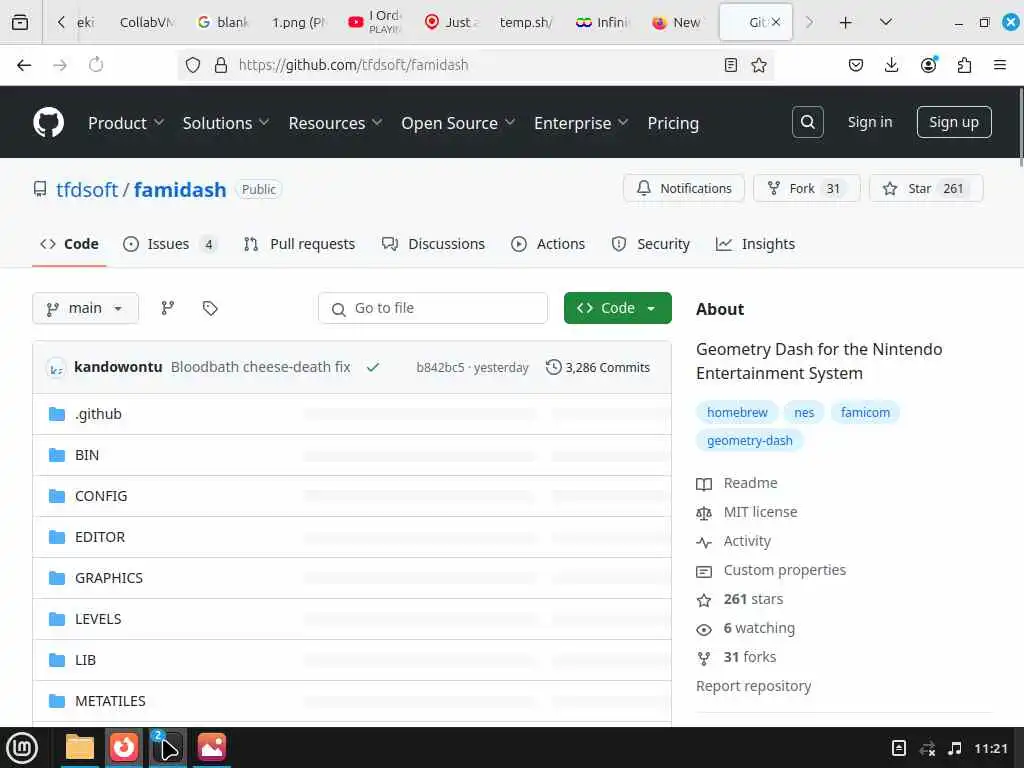Go back to the previous page
Screen dimensions: 1024x768
(x=24, y=65)
